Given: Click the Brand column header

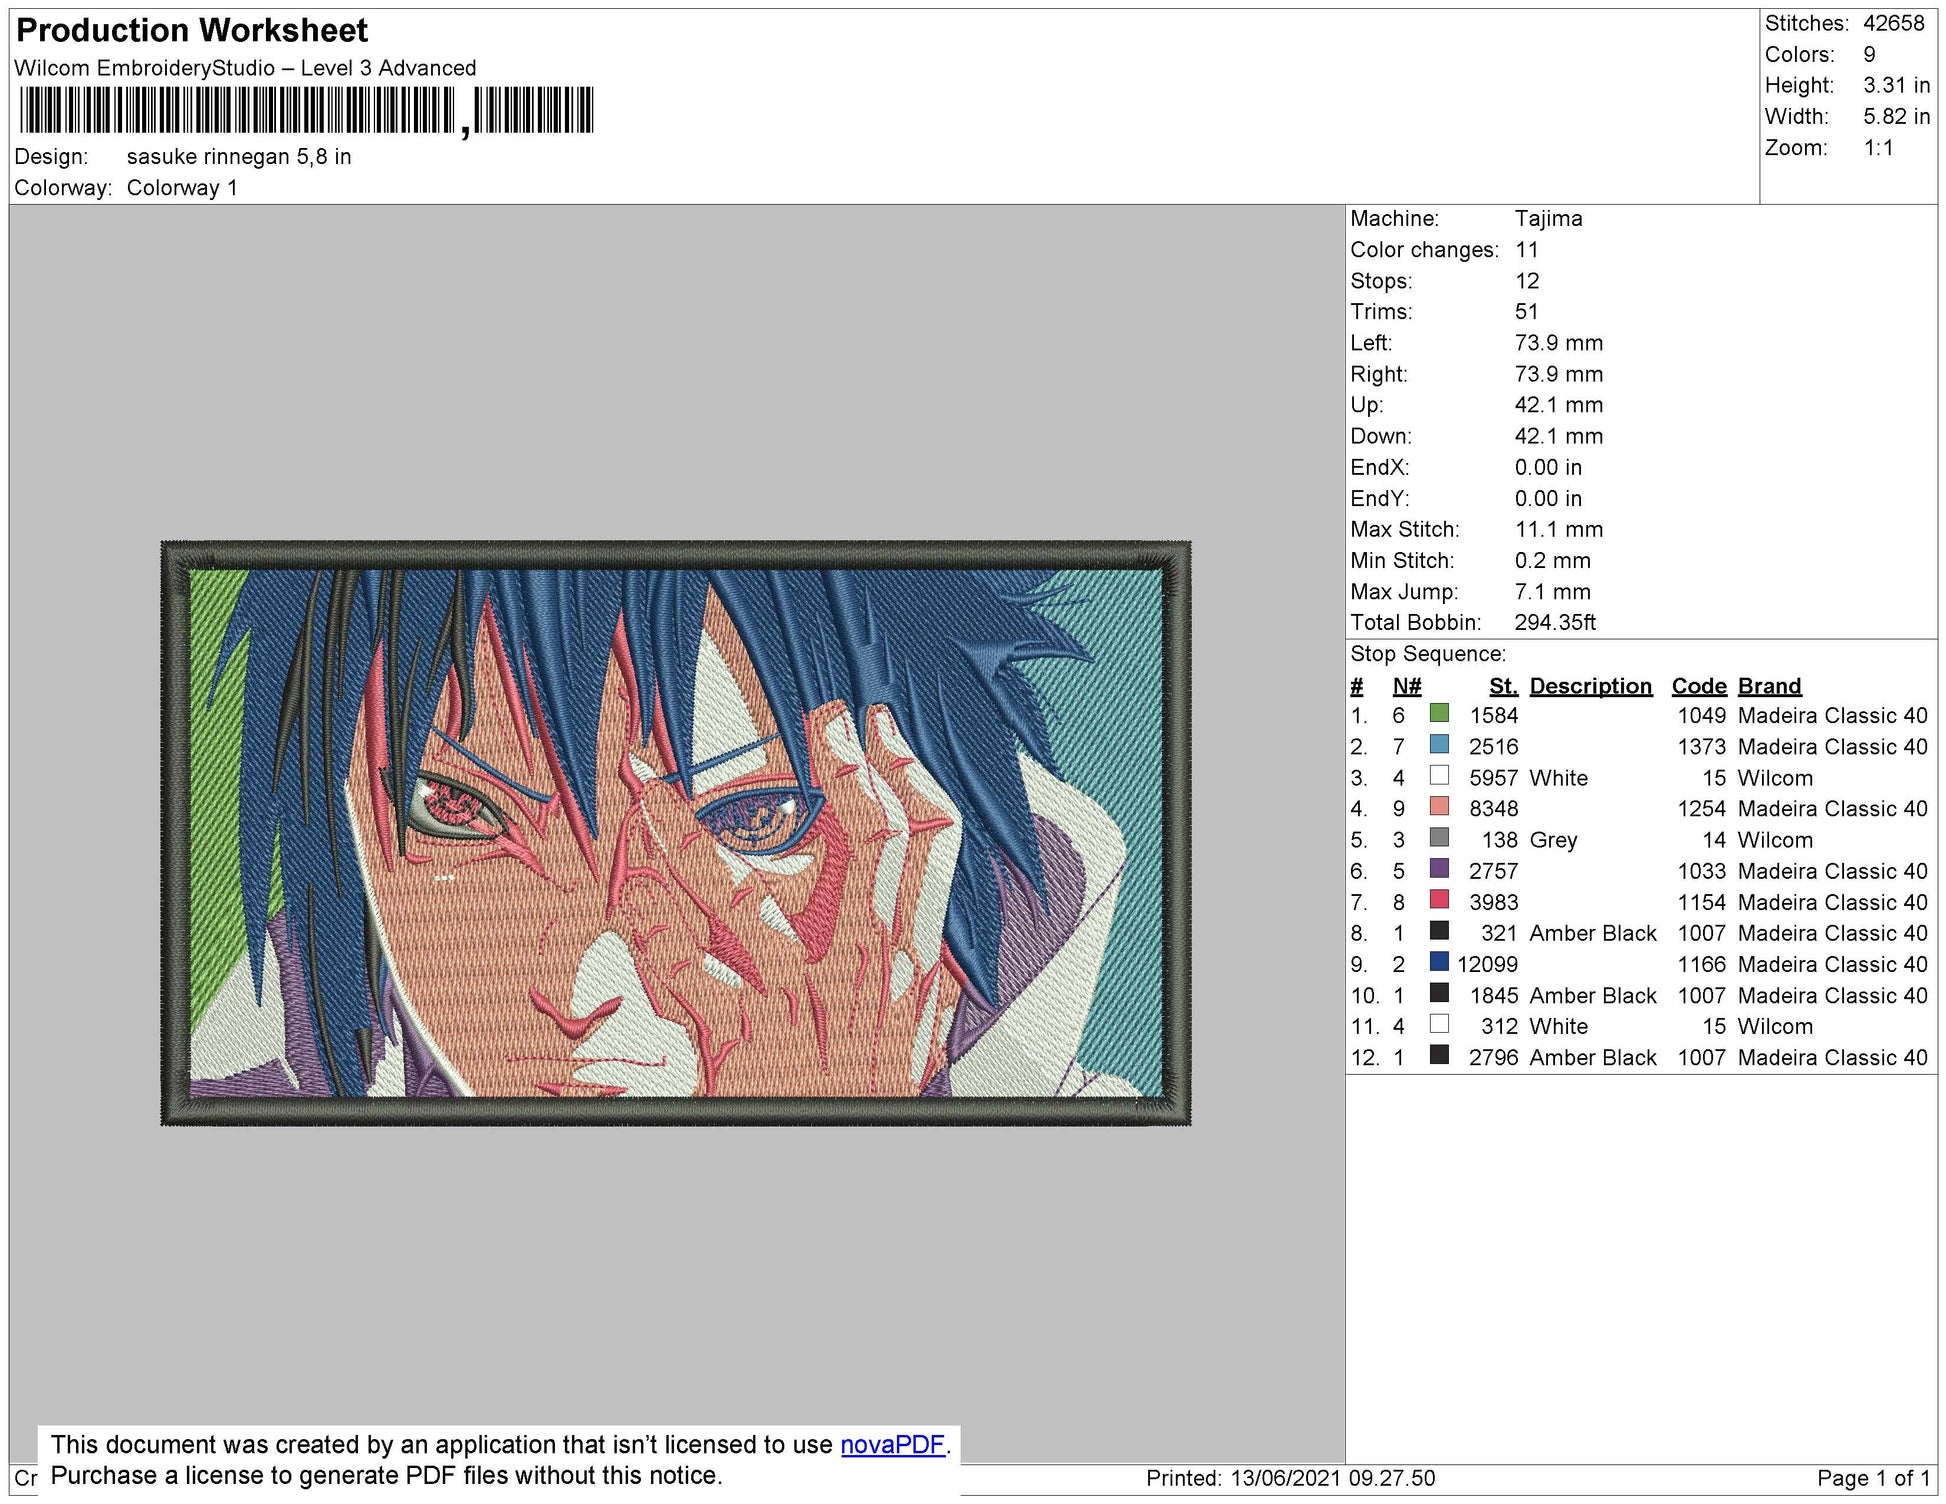Looking at the screenshot, I should [1770, 686].
